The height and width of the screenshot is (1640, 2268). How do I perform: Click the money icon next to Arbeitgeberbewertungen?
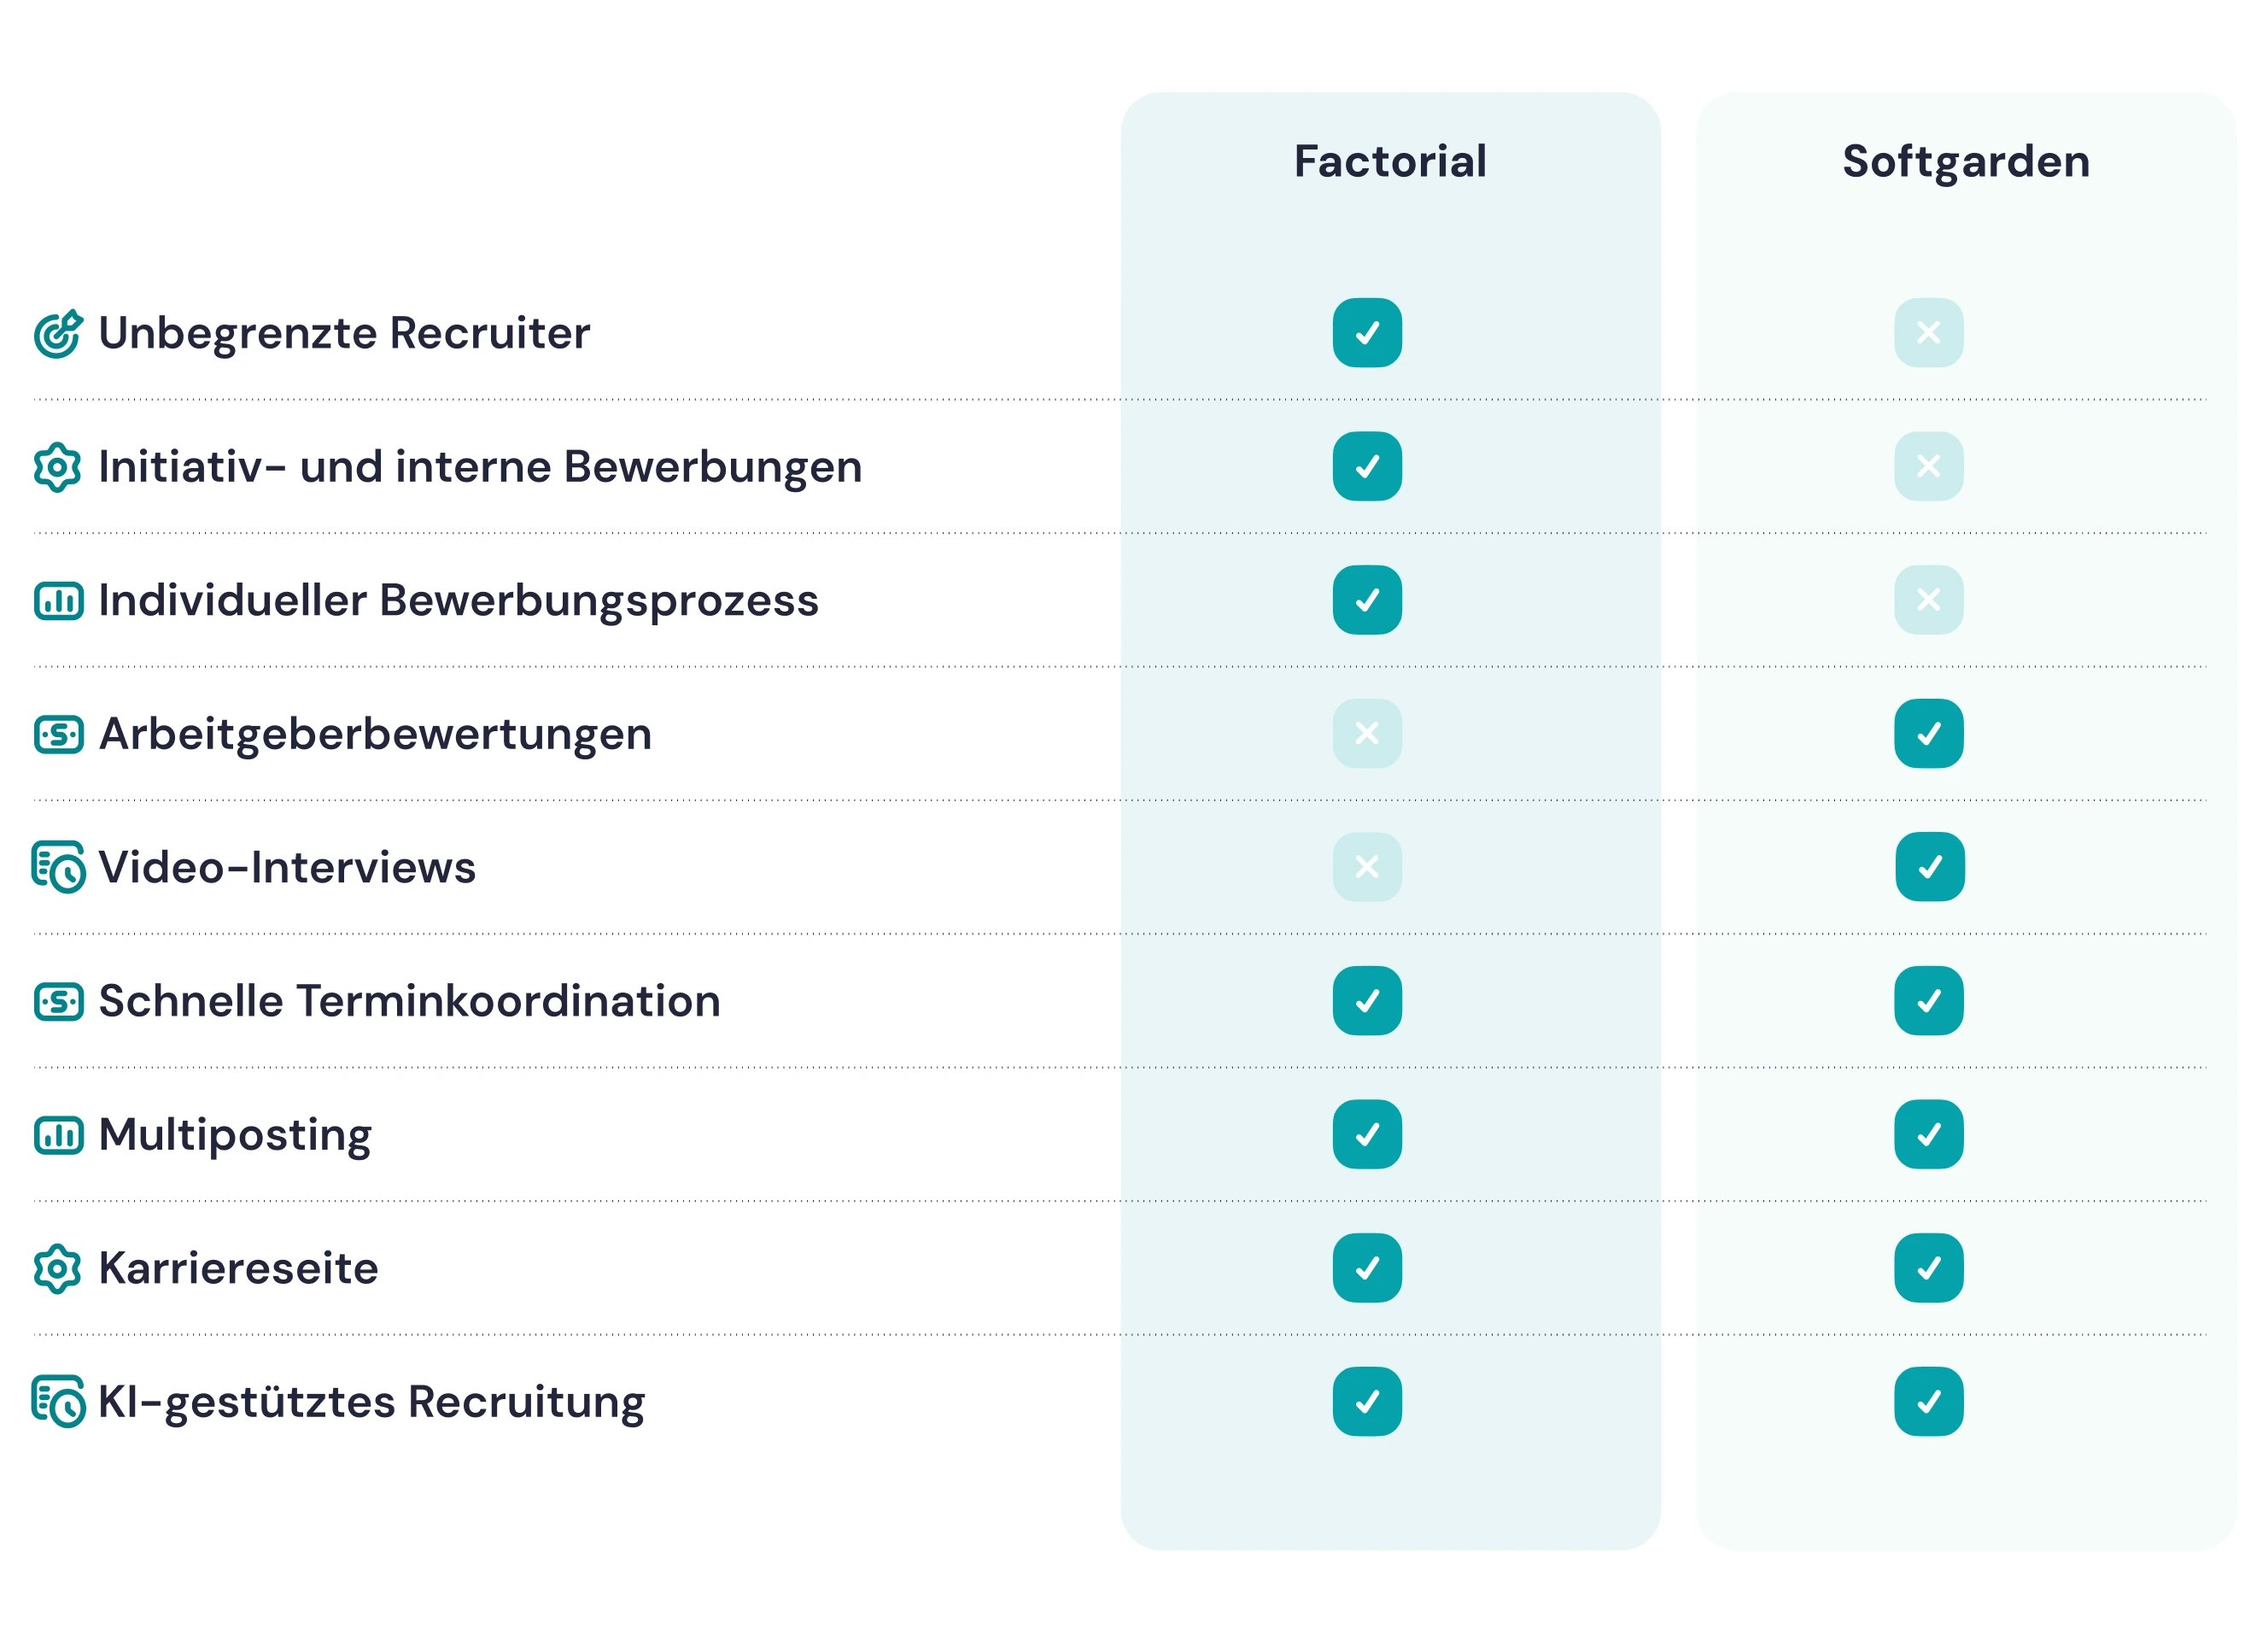click(58, 735)
